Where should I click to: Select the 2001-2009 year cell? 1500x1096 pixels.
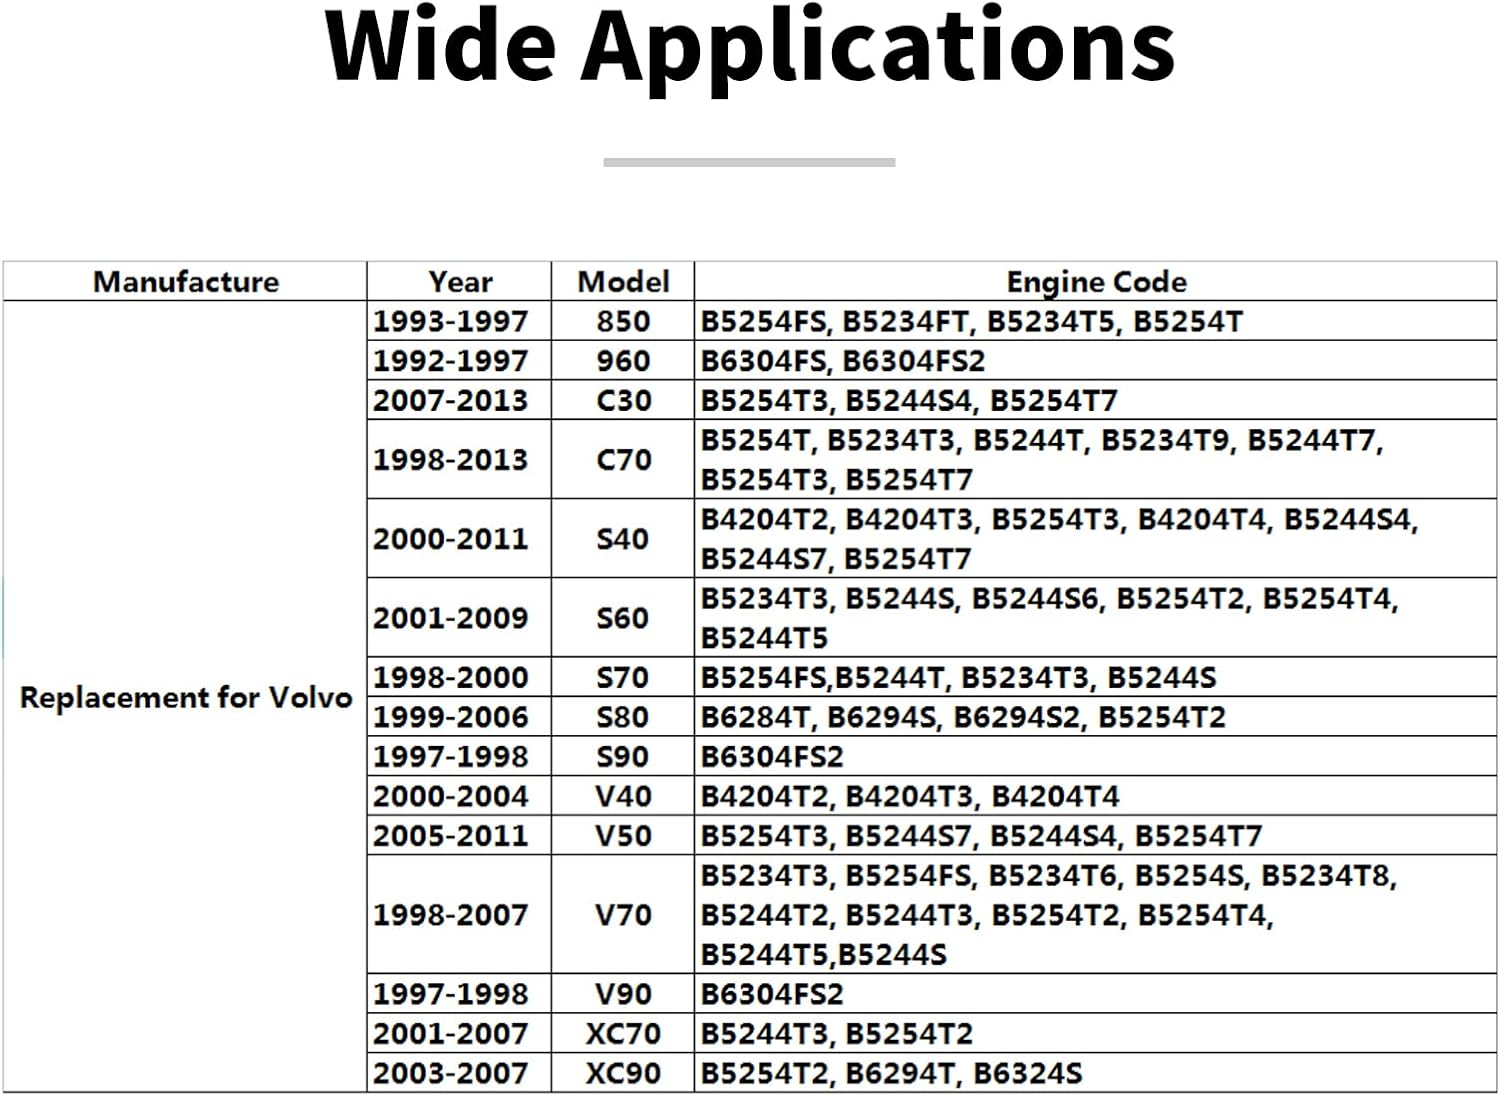pos(451,617)
